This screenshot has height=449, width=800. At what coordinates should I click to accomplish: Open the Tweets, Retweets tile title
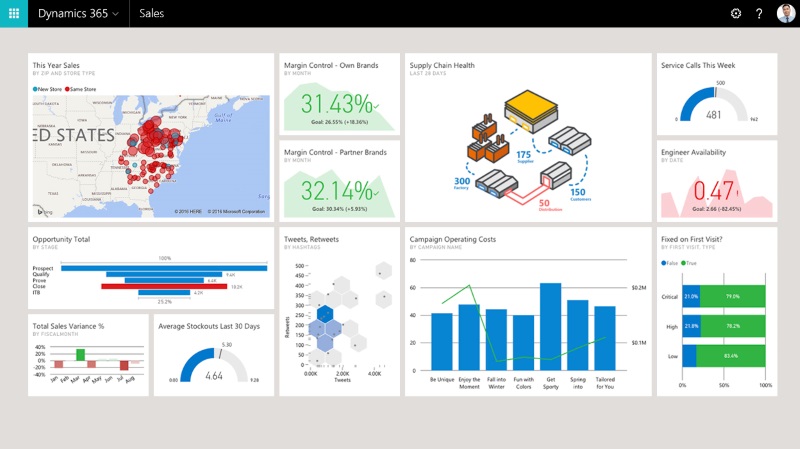[311, 239]
